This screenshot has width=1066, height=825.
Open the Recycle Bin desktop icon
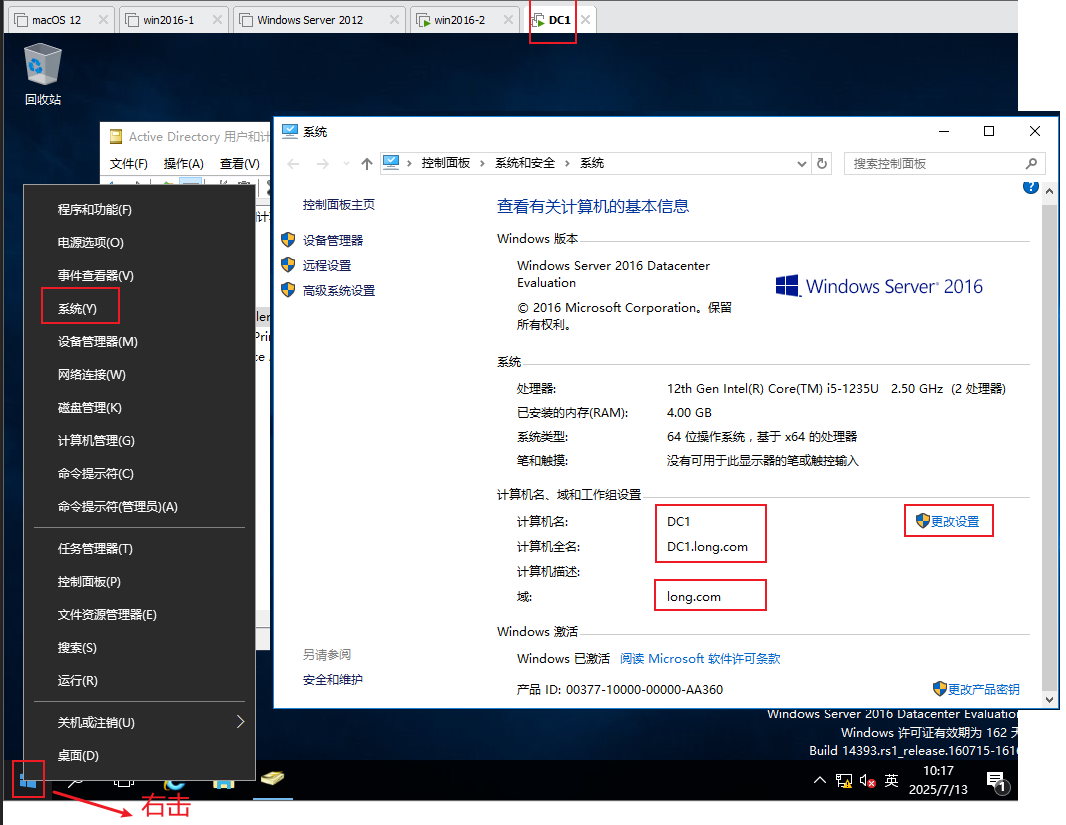(x=43, y=75)
